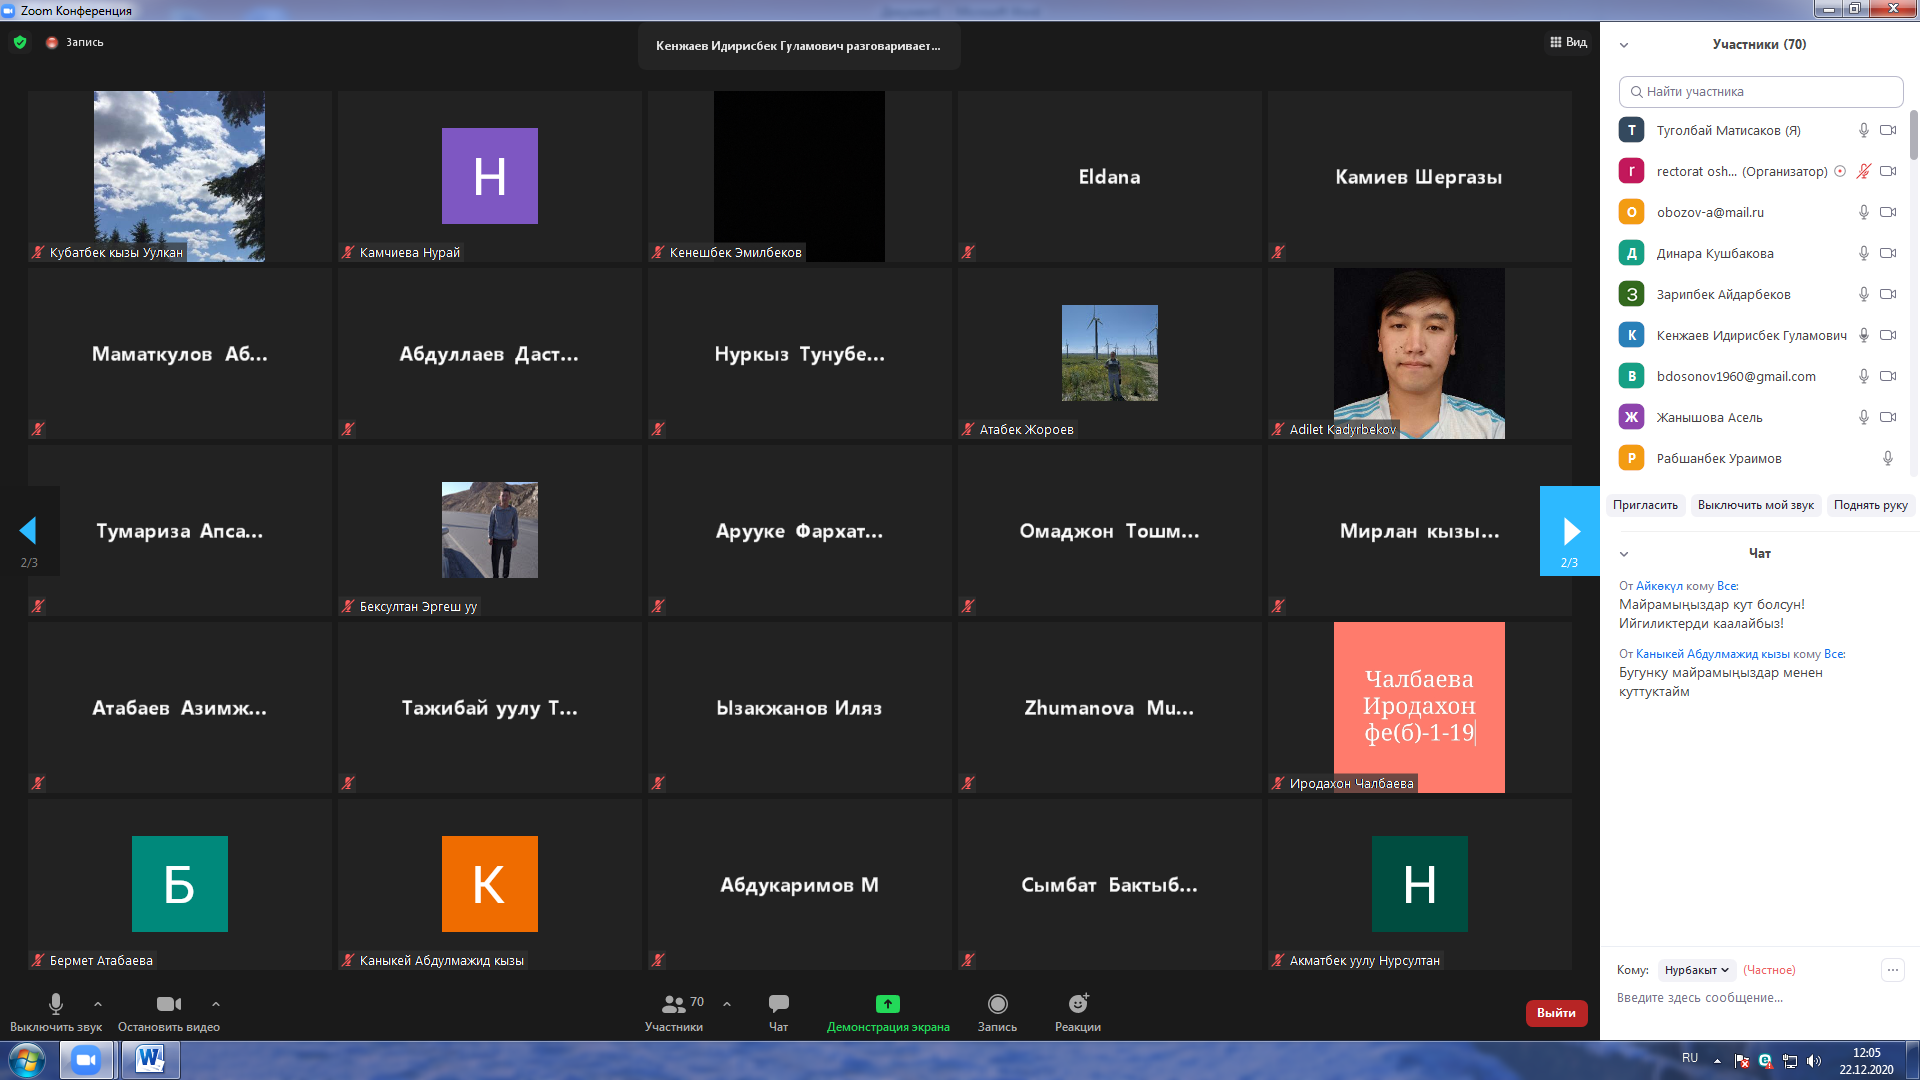This screenshot has width=1920, height=1080.
Task: Collapse the Участники panel chevron
Action: [1624, 45]
